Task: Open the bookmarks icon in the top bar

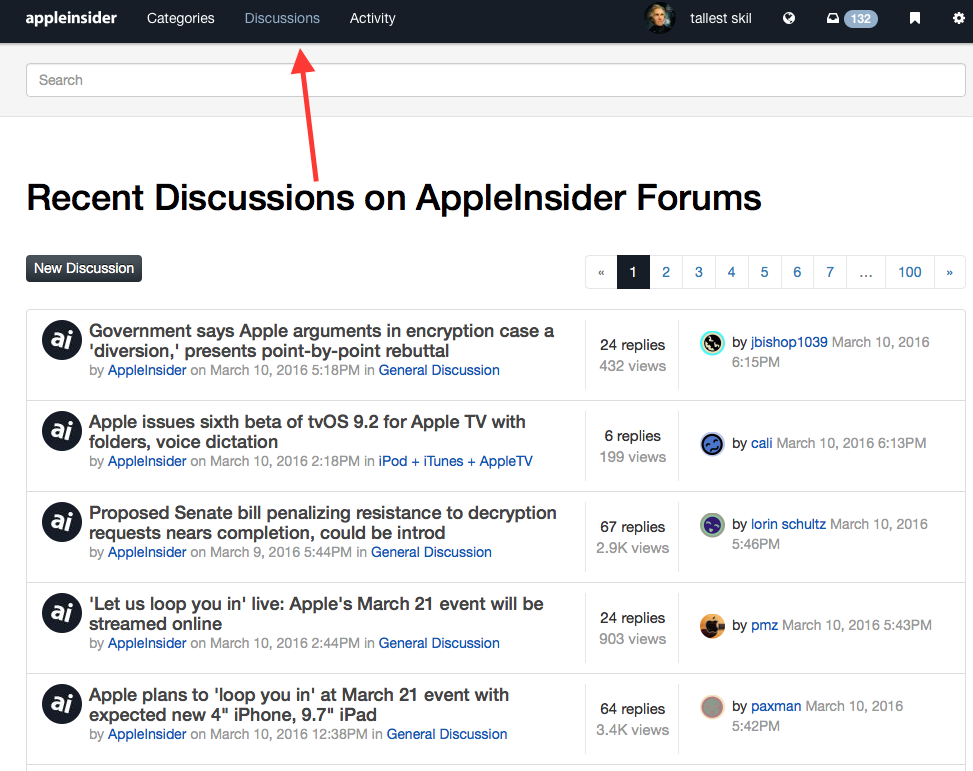Action: 915,19
